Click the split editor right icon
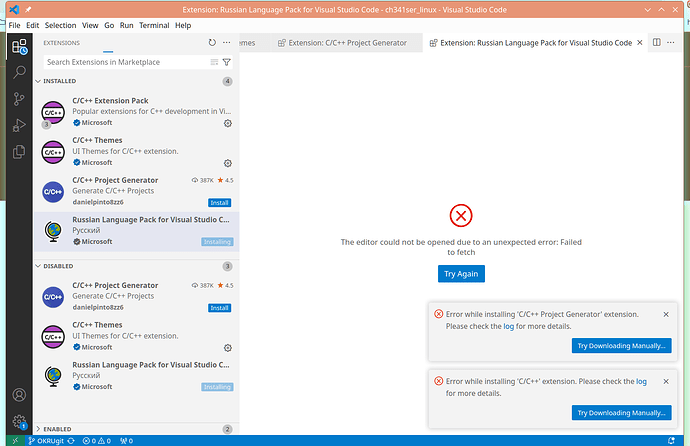 tap(657, 43)
